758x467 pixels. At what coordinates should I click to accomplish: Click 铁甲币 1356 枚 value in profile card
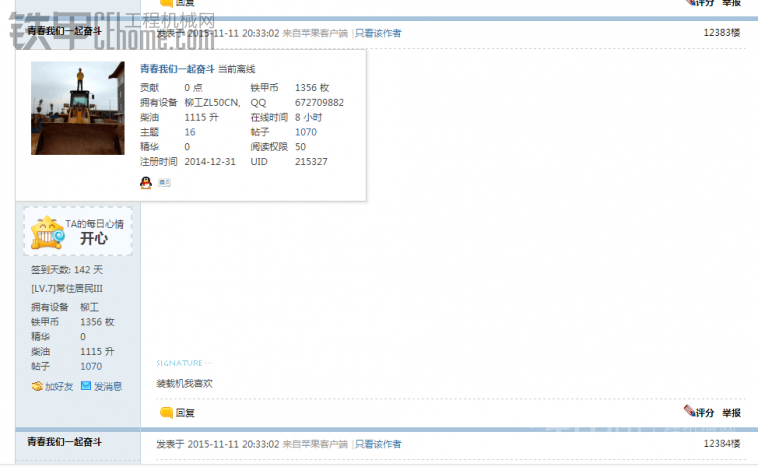(x=312, y=88)
